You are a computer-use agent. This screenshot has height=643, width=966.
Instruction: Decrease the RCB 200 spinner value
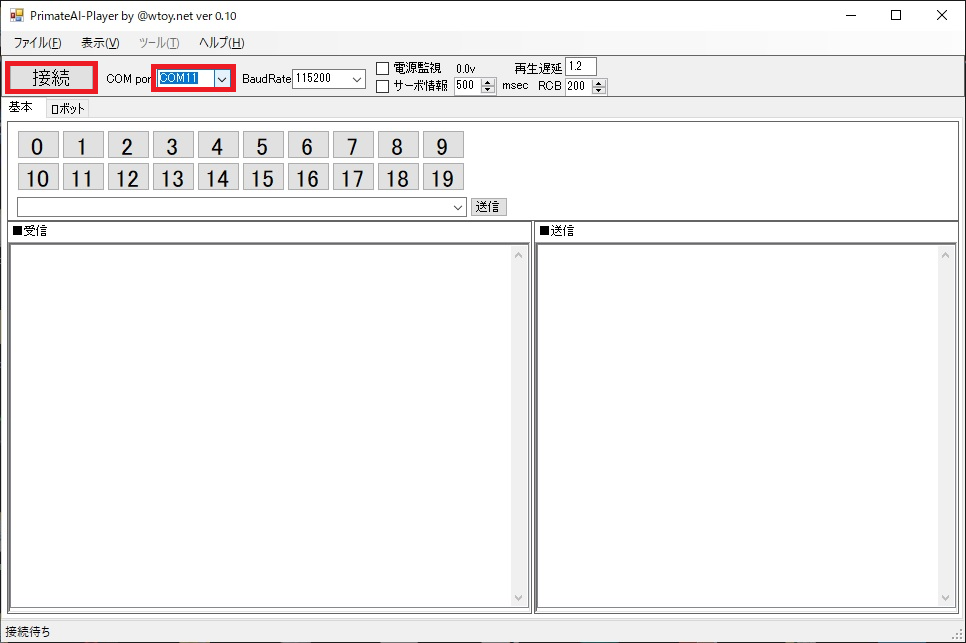[599, 90]
